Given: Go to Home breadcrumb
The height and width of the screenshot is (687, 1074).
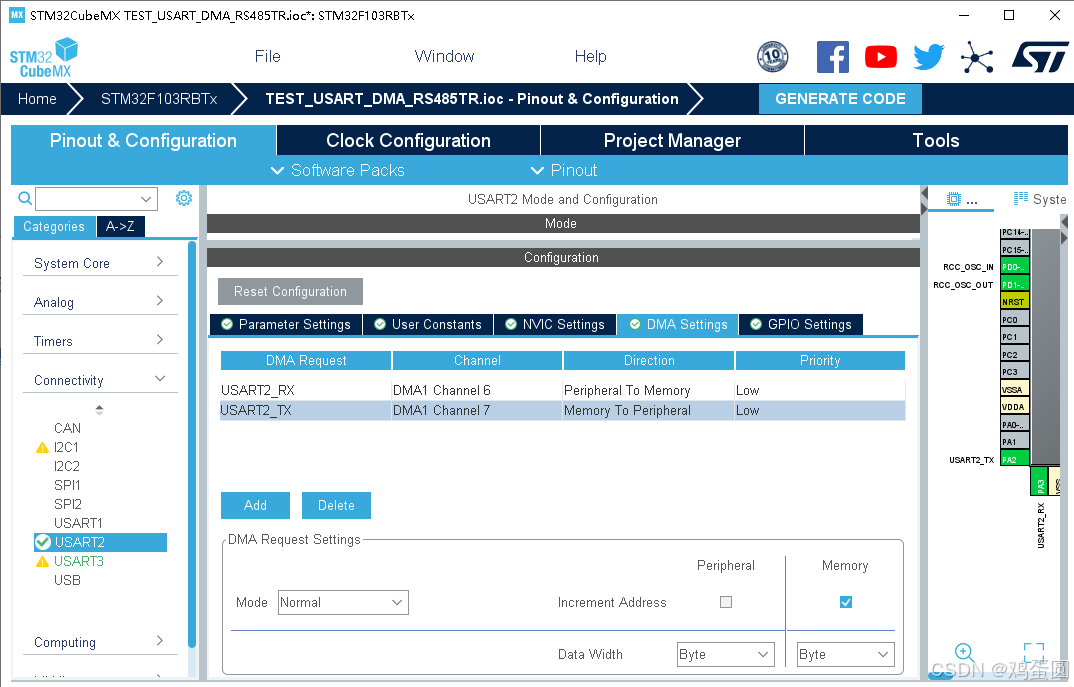Looking at the screenshot, I should click(x=37, y=99).
